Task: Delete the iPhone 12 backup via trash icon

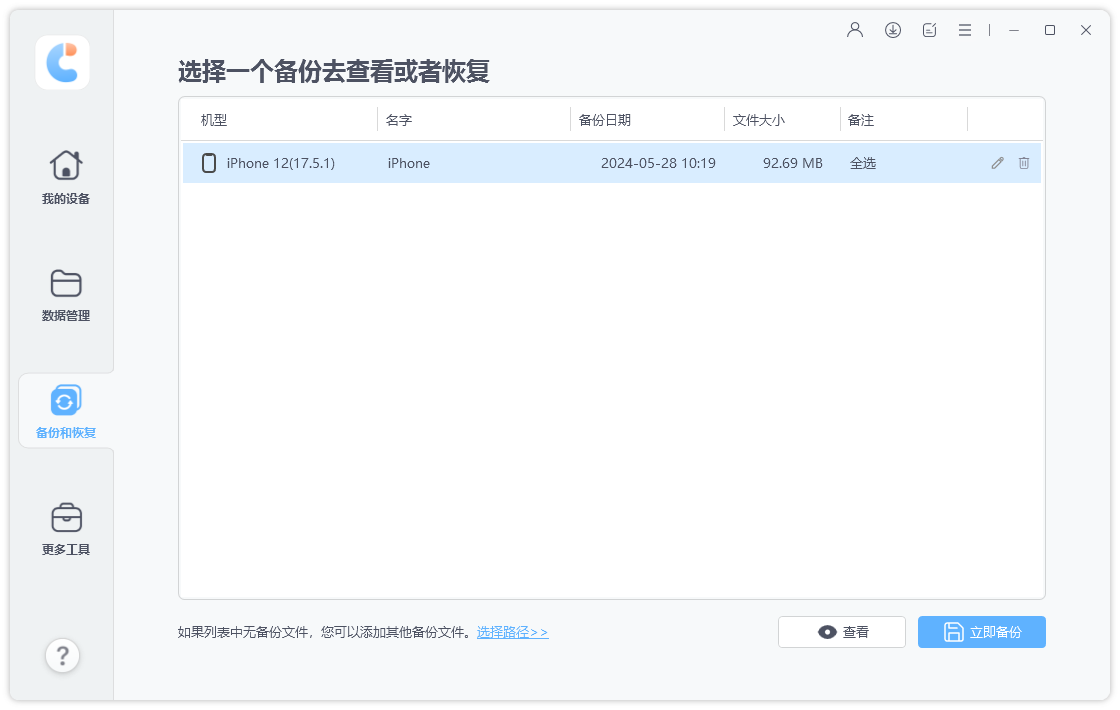Action: (1023, 162)
